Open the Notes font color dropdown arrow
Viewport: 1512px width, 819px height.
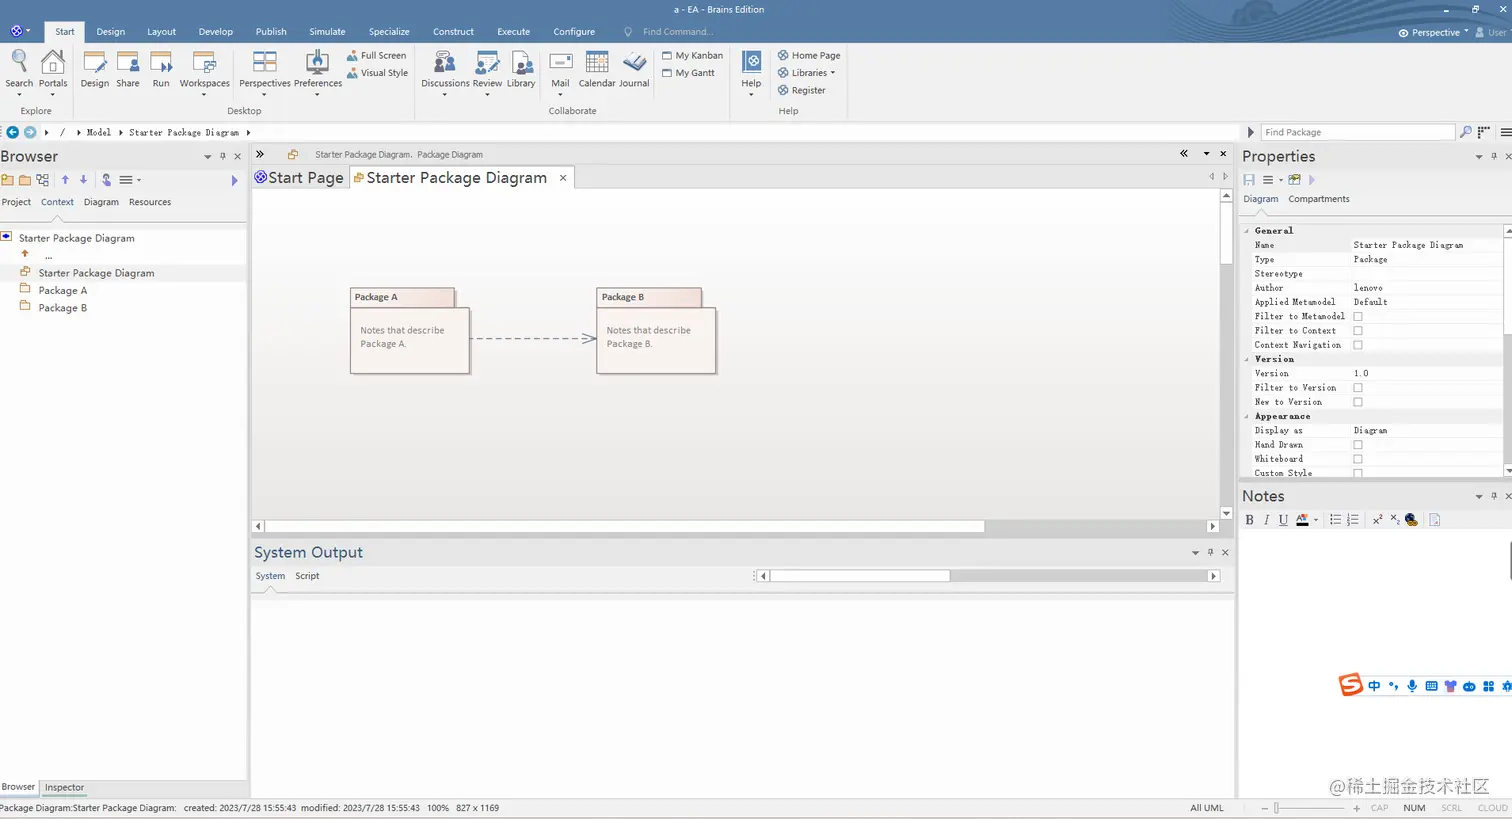(1315, 520)
